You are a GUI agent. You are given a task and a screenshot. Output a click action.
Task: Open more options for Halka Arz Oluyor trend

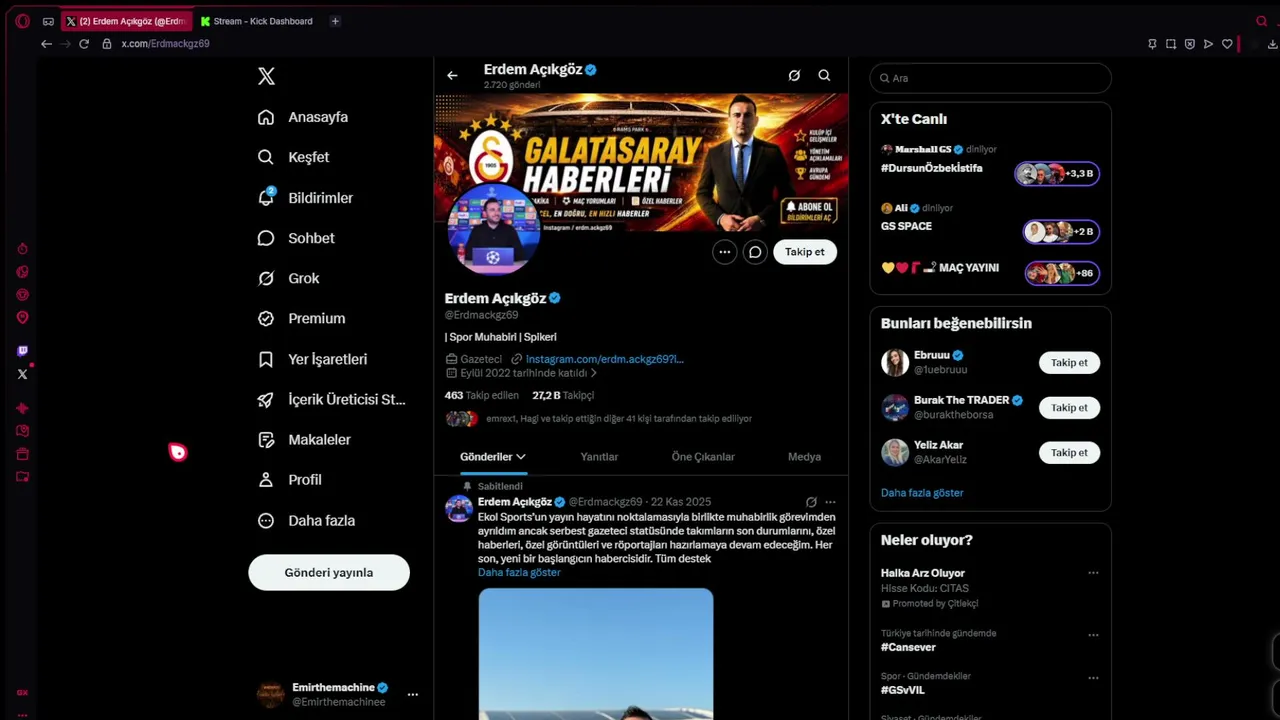pyautogui.click(x=1093, y=573)
